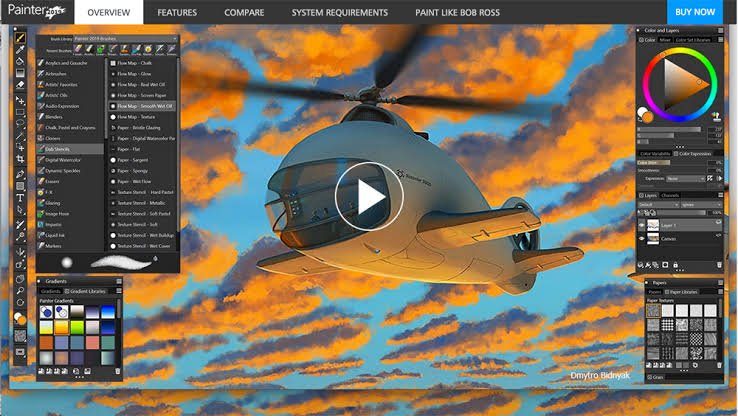Select the Brush tool in the toolbox
This screenshot has width=738, height=416.
(x=20, y=38)
